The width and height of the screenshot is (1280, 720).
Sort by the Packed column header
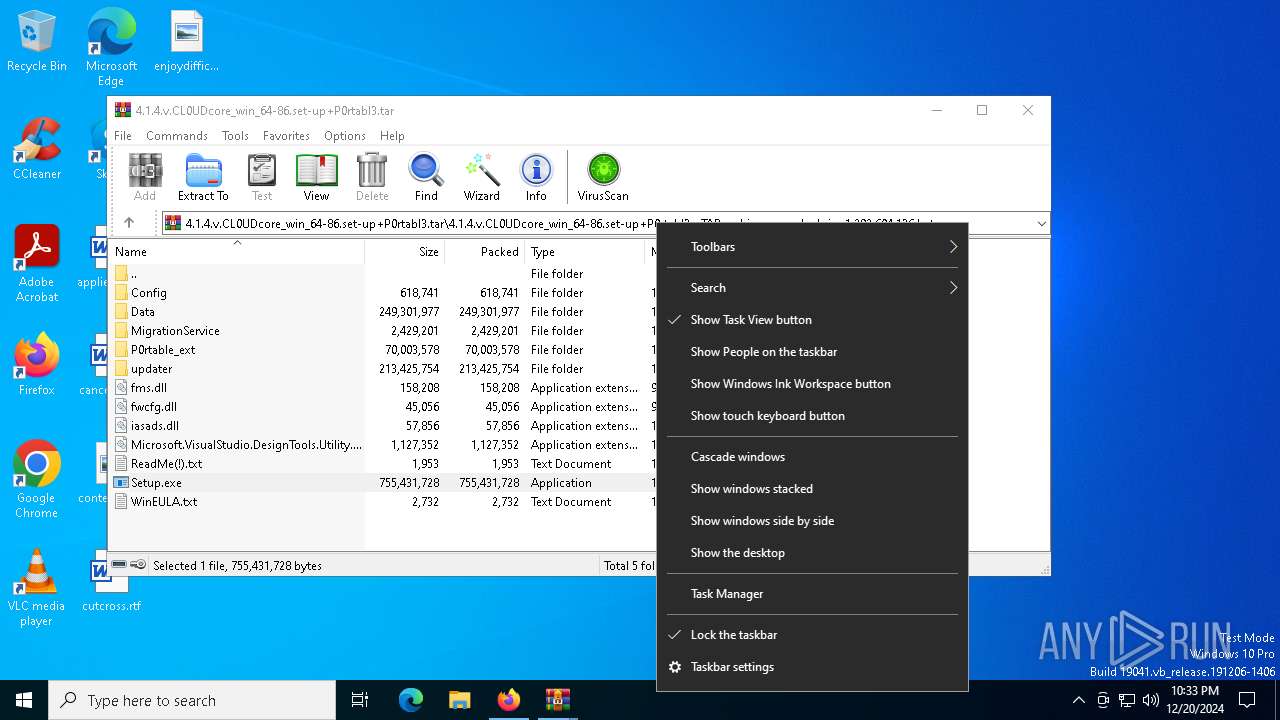click(485, 252)
